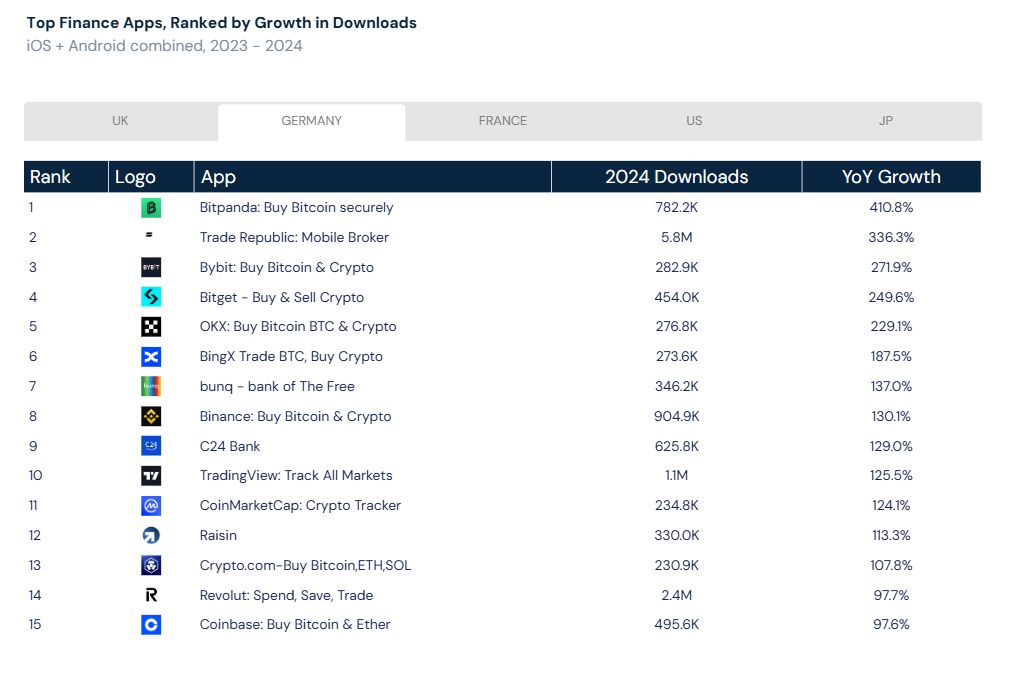Click the 'Top Finance Apps' chart title
The image size is (1023, 690).
point(222,23)
